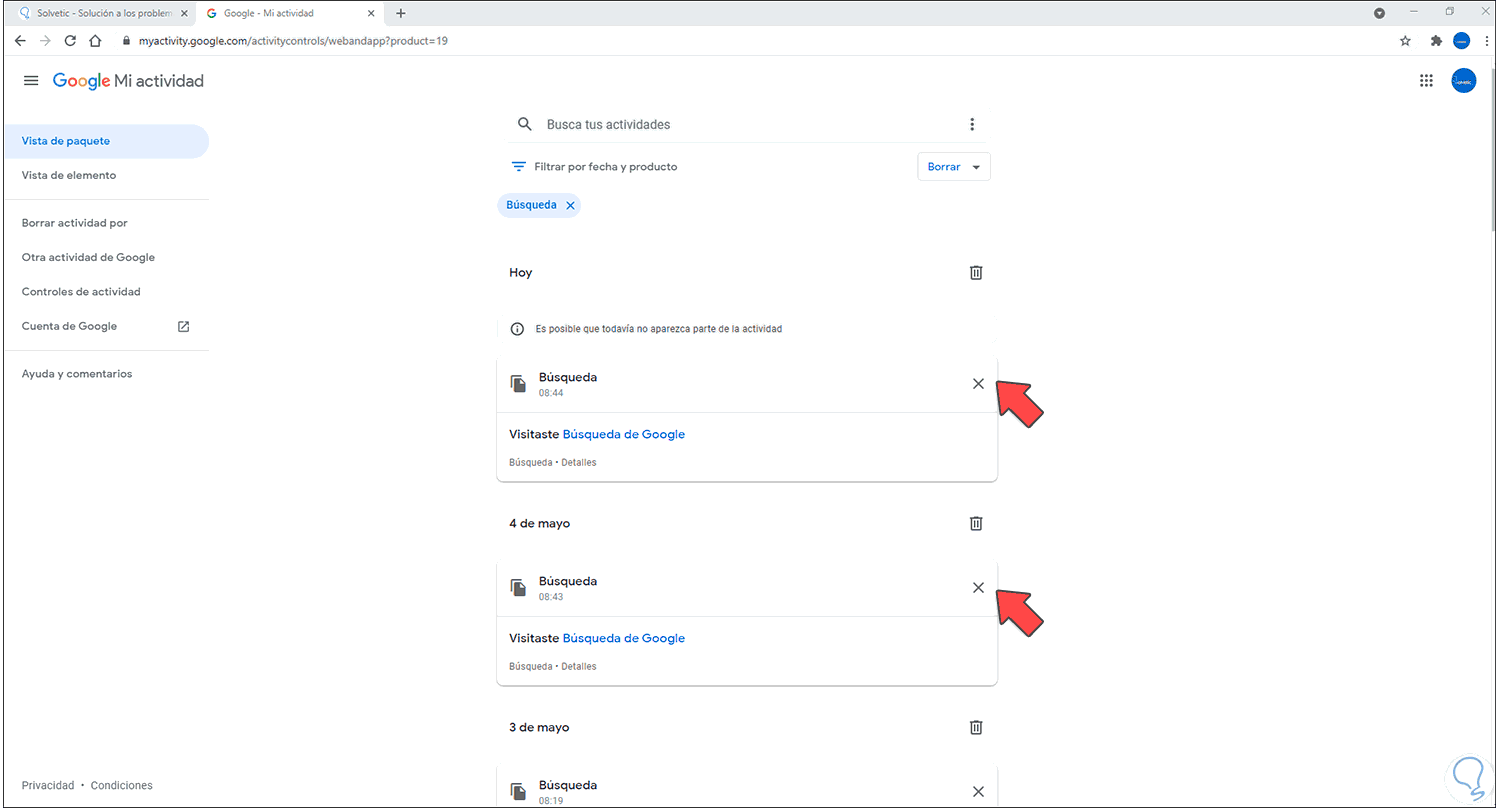1500x808 pixels.
Task: Open the Chrome customization menu
Action: [x=1487, y=40]
